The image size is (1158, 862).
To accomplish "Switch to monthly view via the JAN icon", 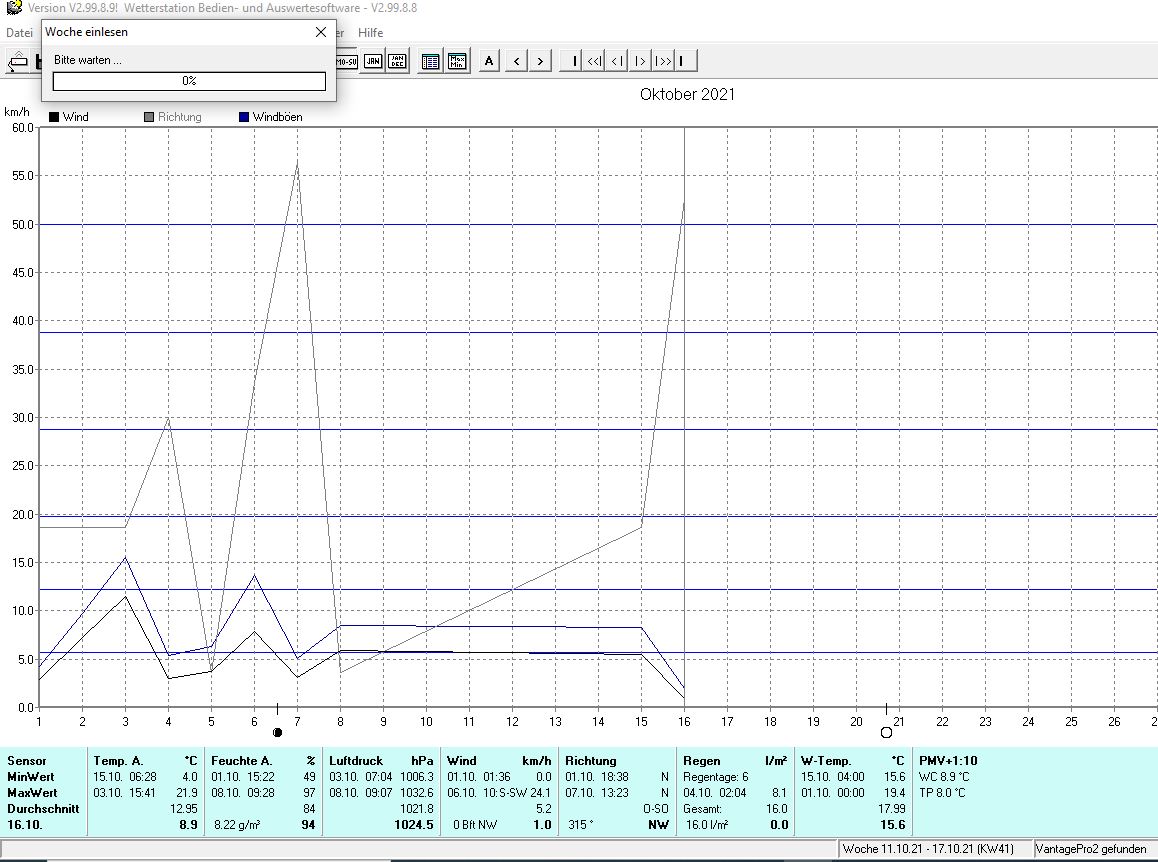I will coord(373,60).
